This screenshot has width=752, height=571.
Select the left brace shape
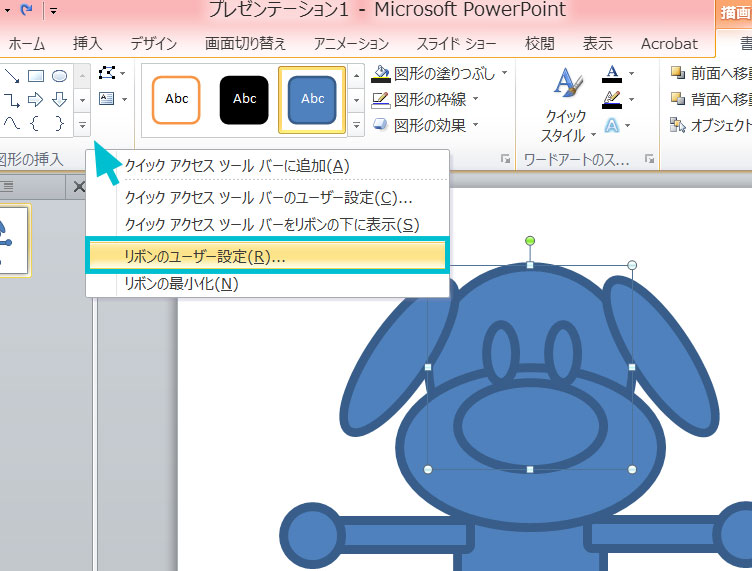(x=35, y=124)
